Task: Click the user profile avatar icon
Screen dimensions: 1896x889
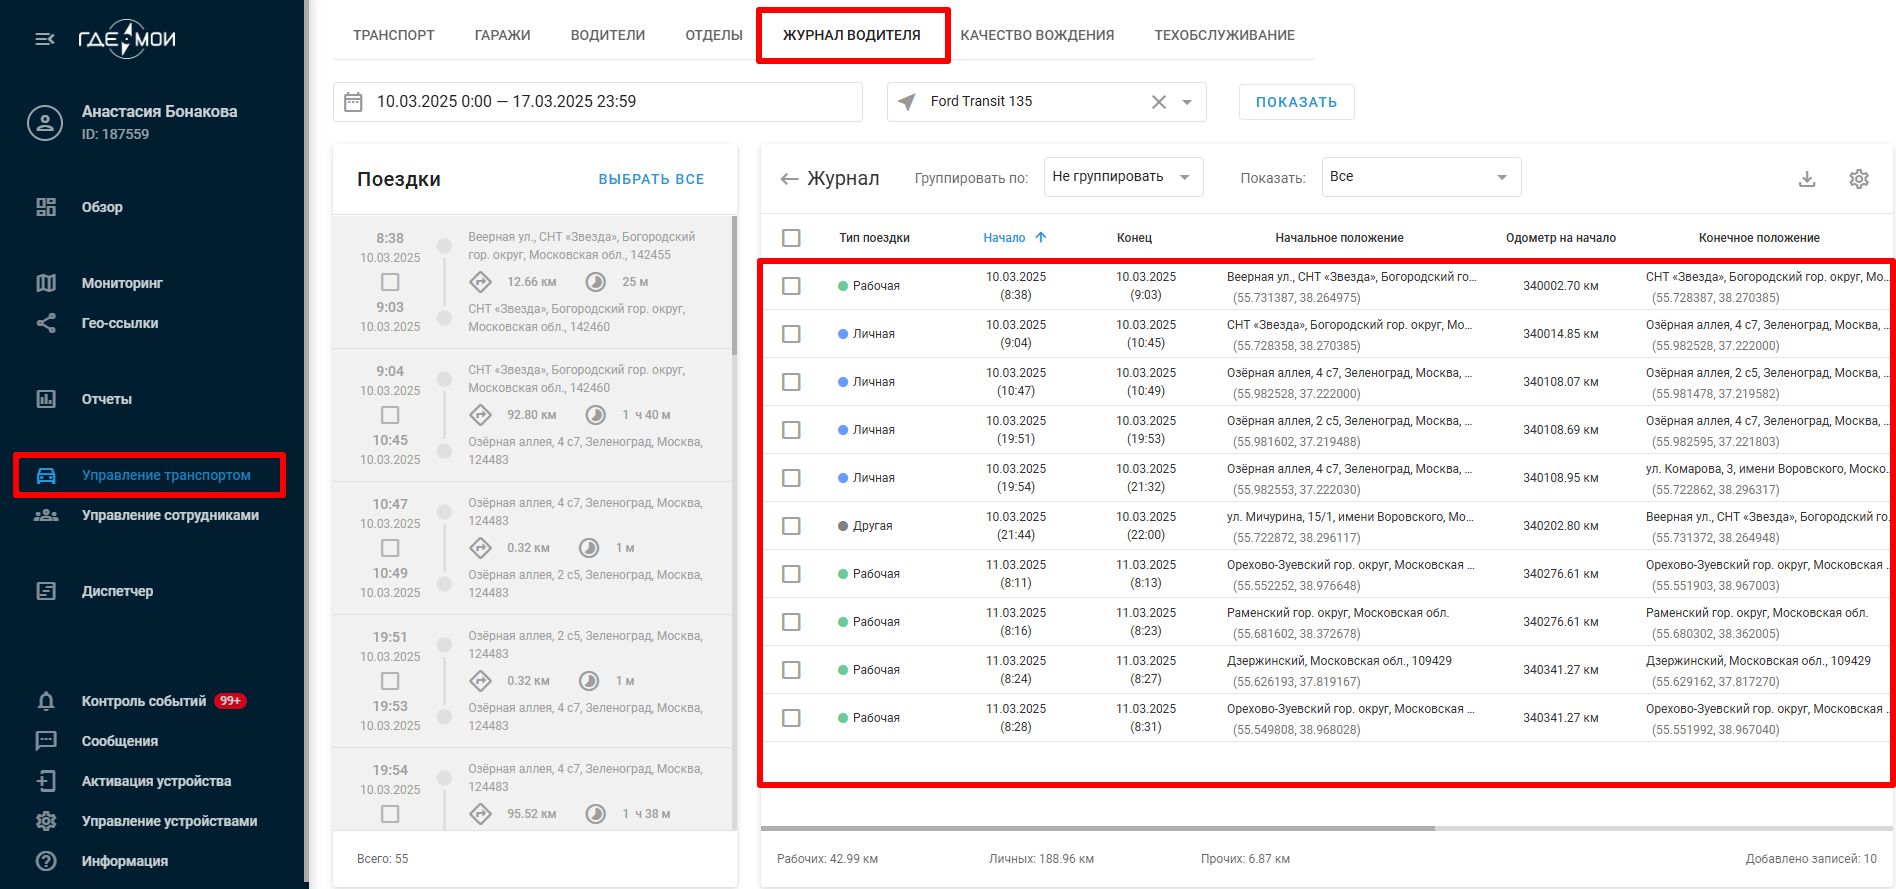Action: [45, 123]
